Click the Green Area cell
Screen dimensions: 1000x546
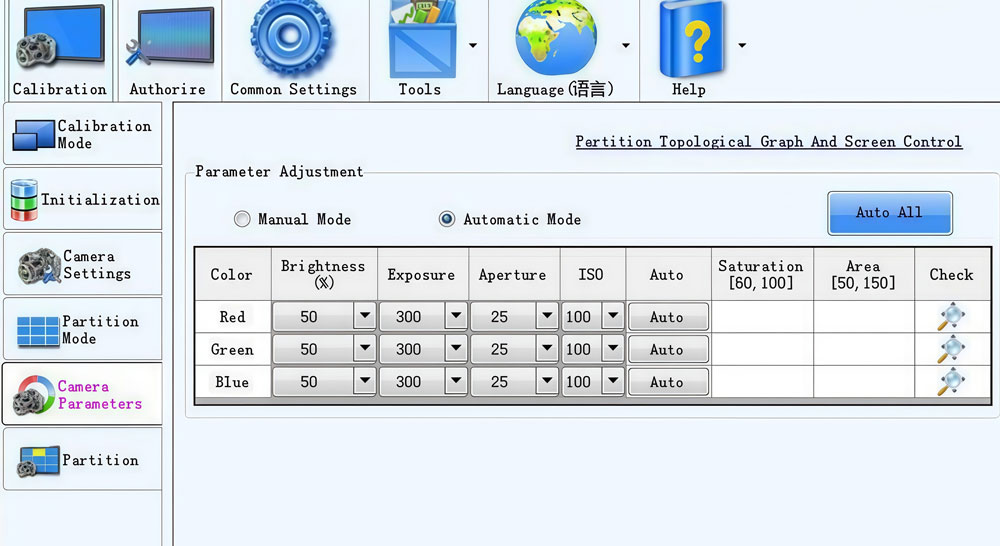(864, 350)
